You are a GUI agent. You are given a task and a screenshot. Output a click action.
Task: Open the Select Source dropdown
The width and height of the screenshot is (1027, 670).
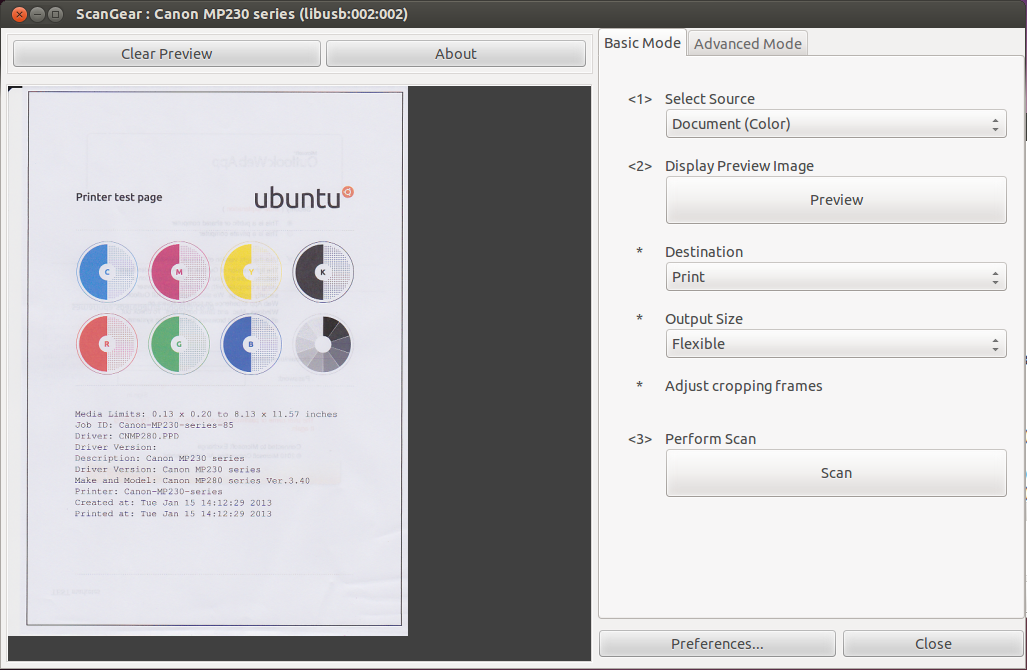pos(836,124)
